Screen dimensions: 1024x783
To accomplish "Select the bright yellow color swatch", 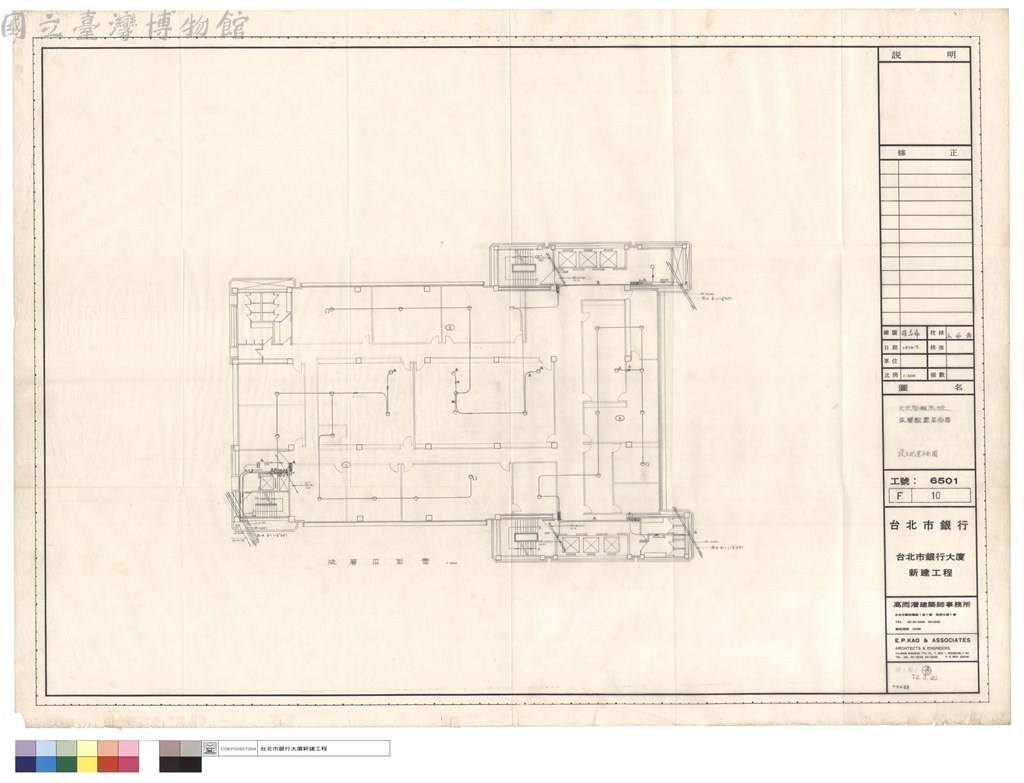I will 88,764.
